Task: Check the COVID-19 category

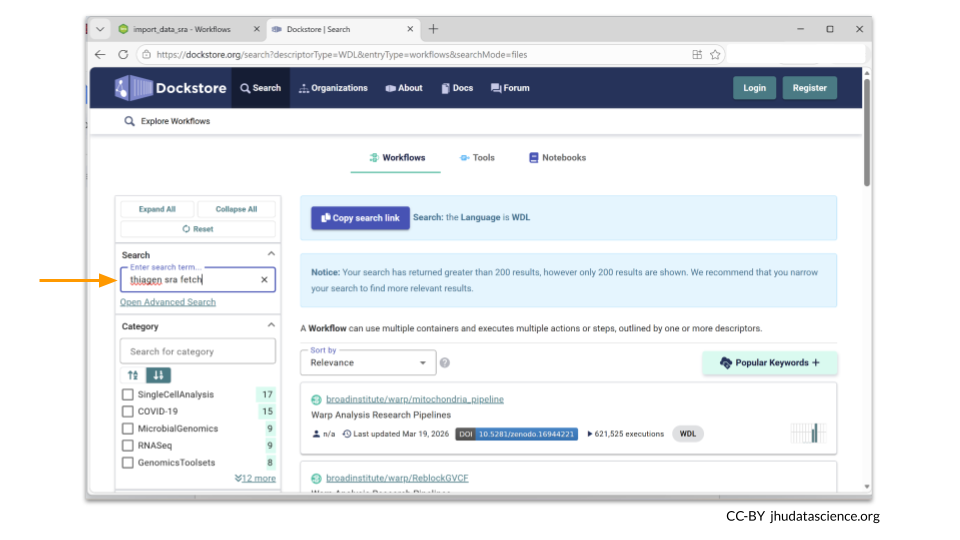Action: 127,411
